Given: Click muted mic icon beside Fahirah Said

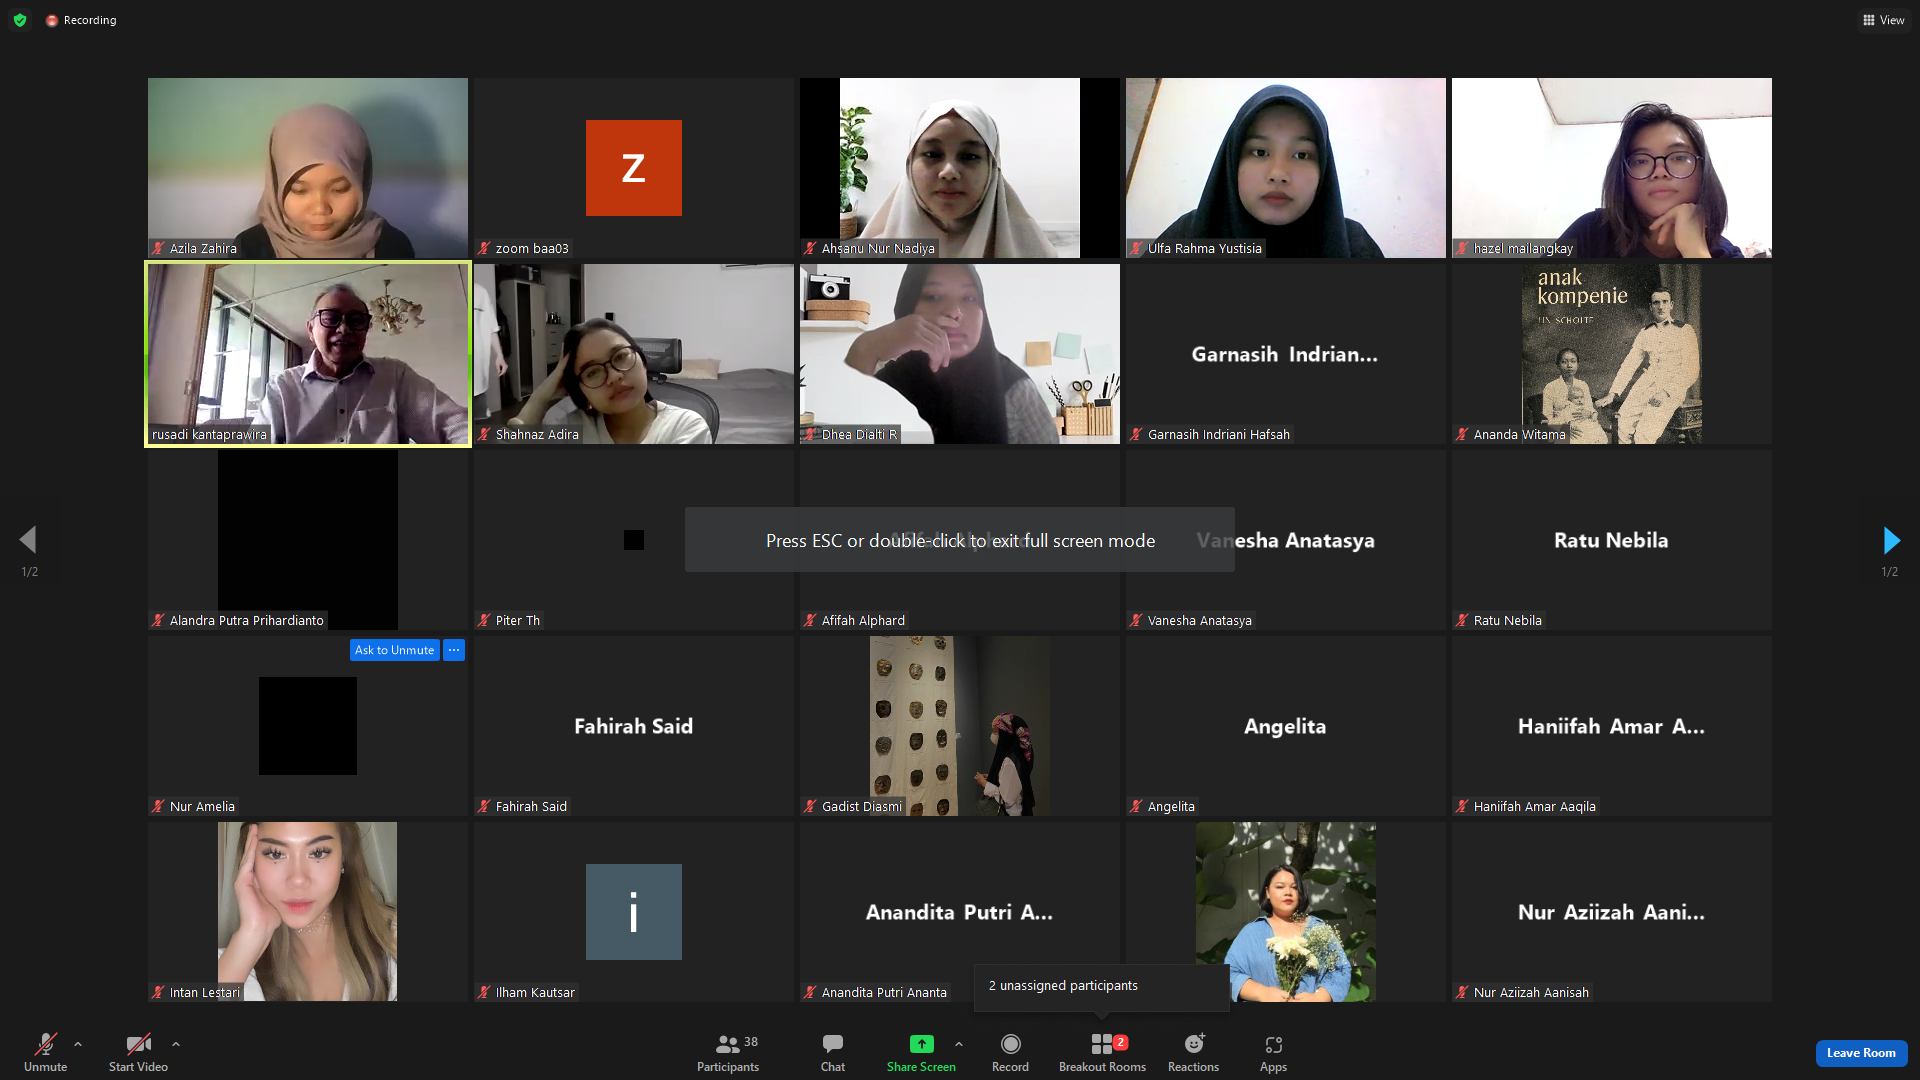Looking at the screenshot, I should (x=484, y=806).
